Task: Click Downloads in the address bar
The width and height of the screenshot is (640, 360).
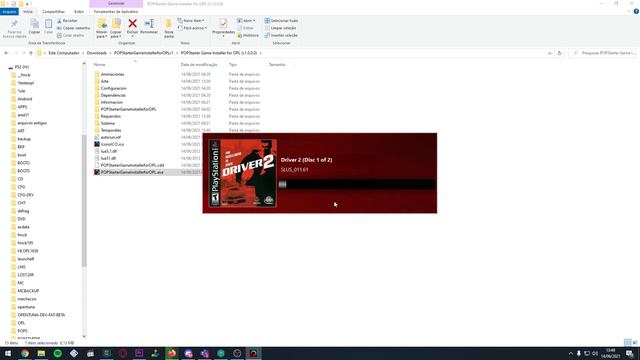Action: 97,53
